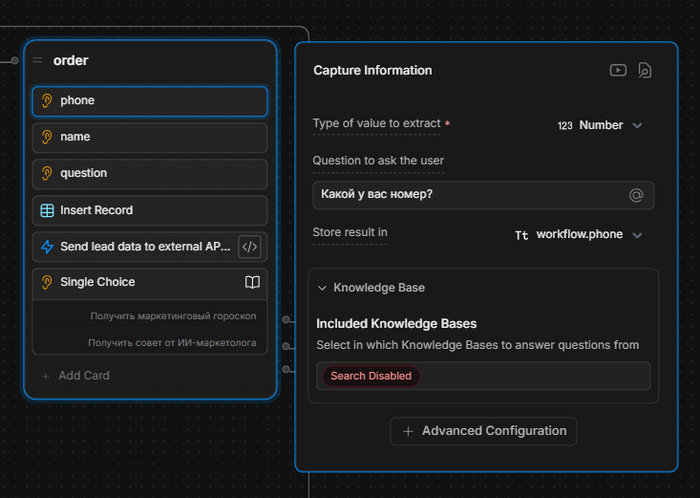Collapse the Knowledge Base section
The height and width of the screenshot is (498, 700).
[x=322, y=287]
